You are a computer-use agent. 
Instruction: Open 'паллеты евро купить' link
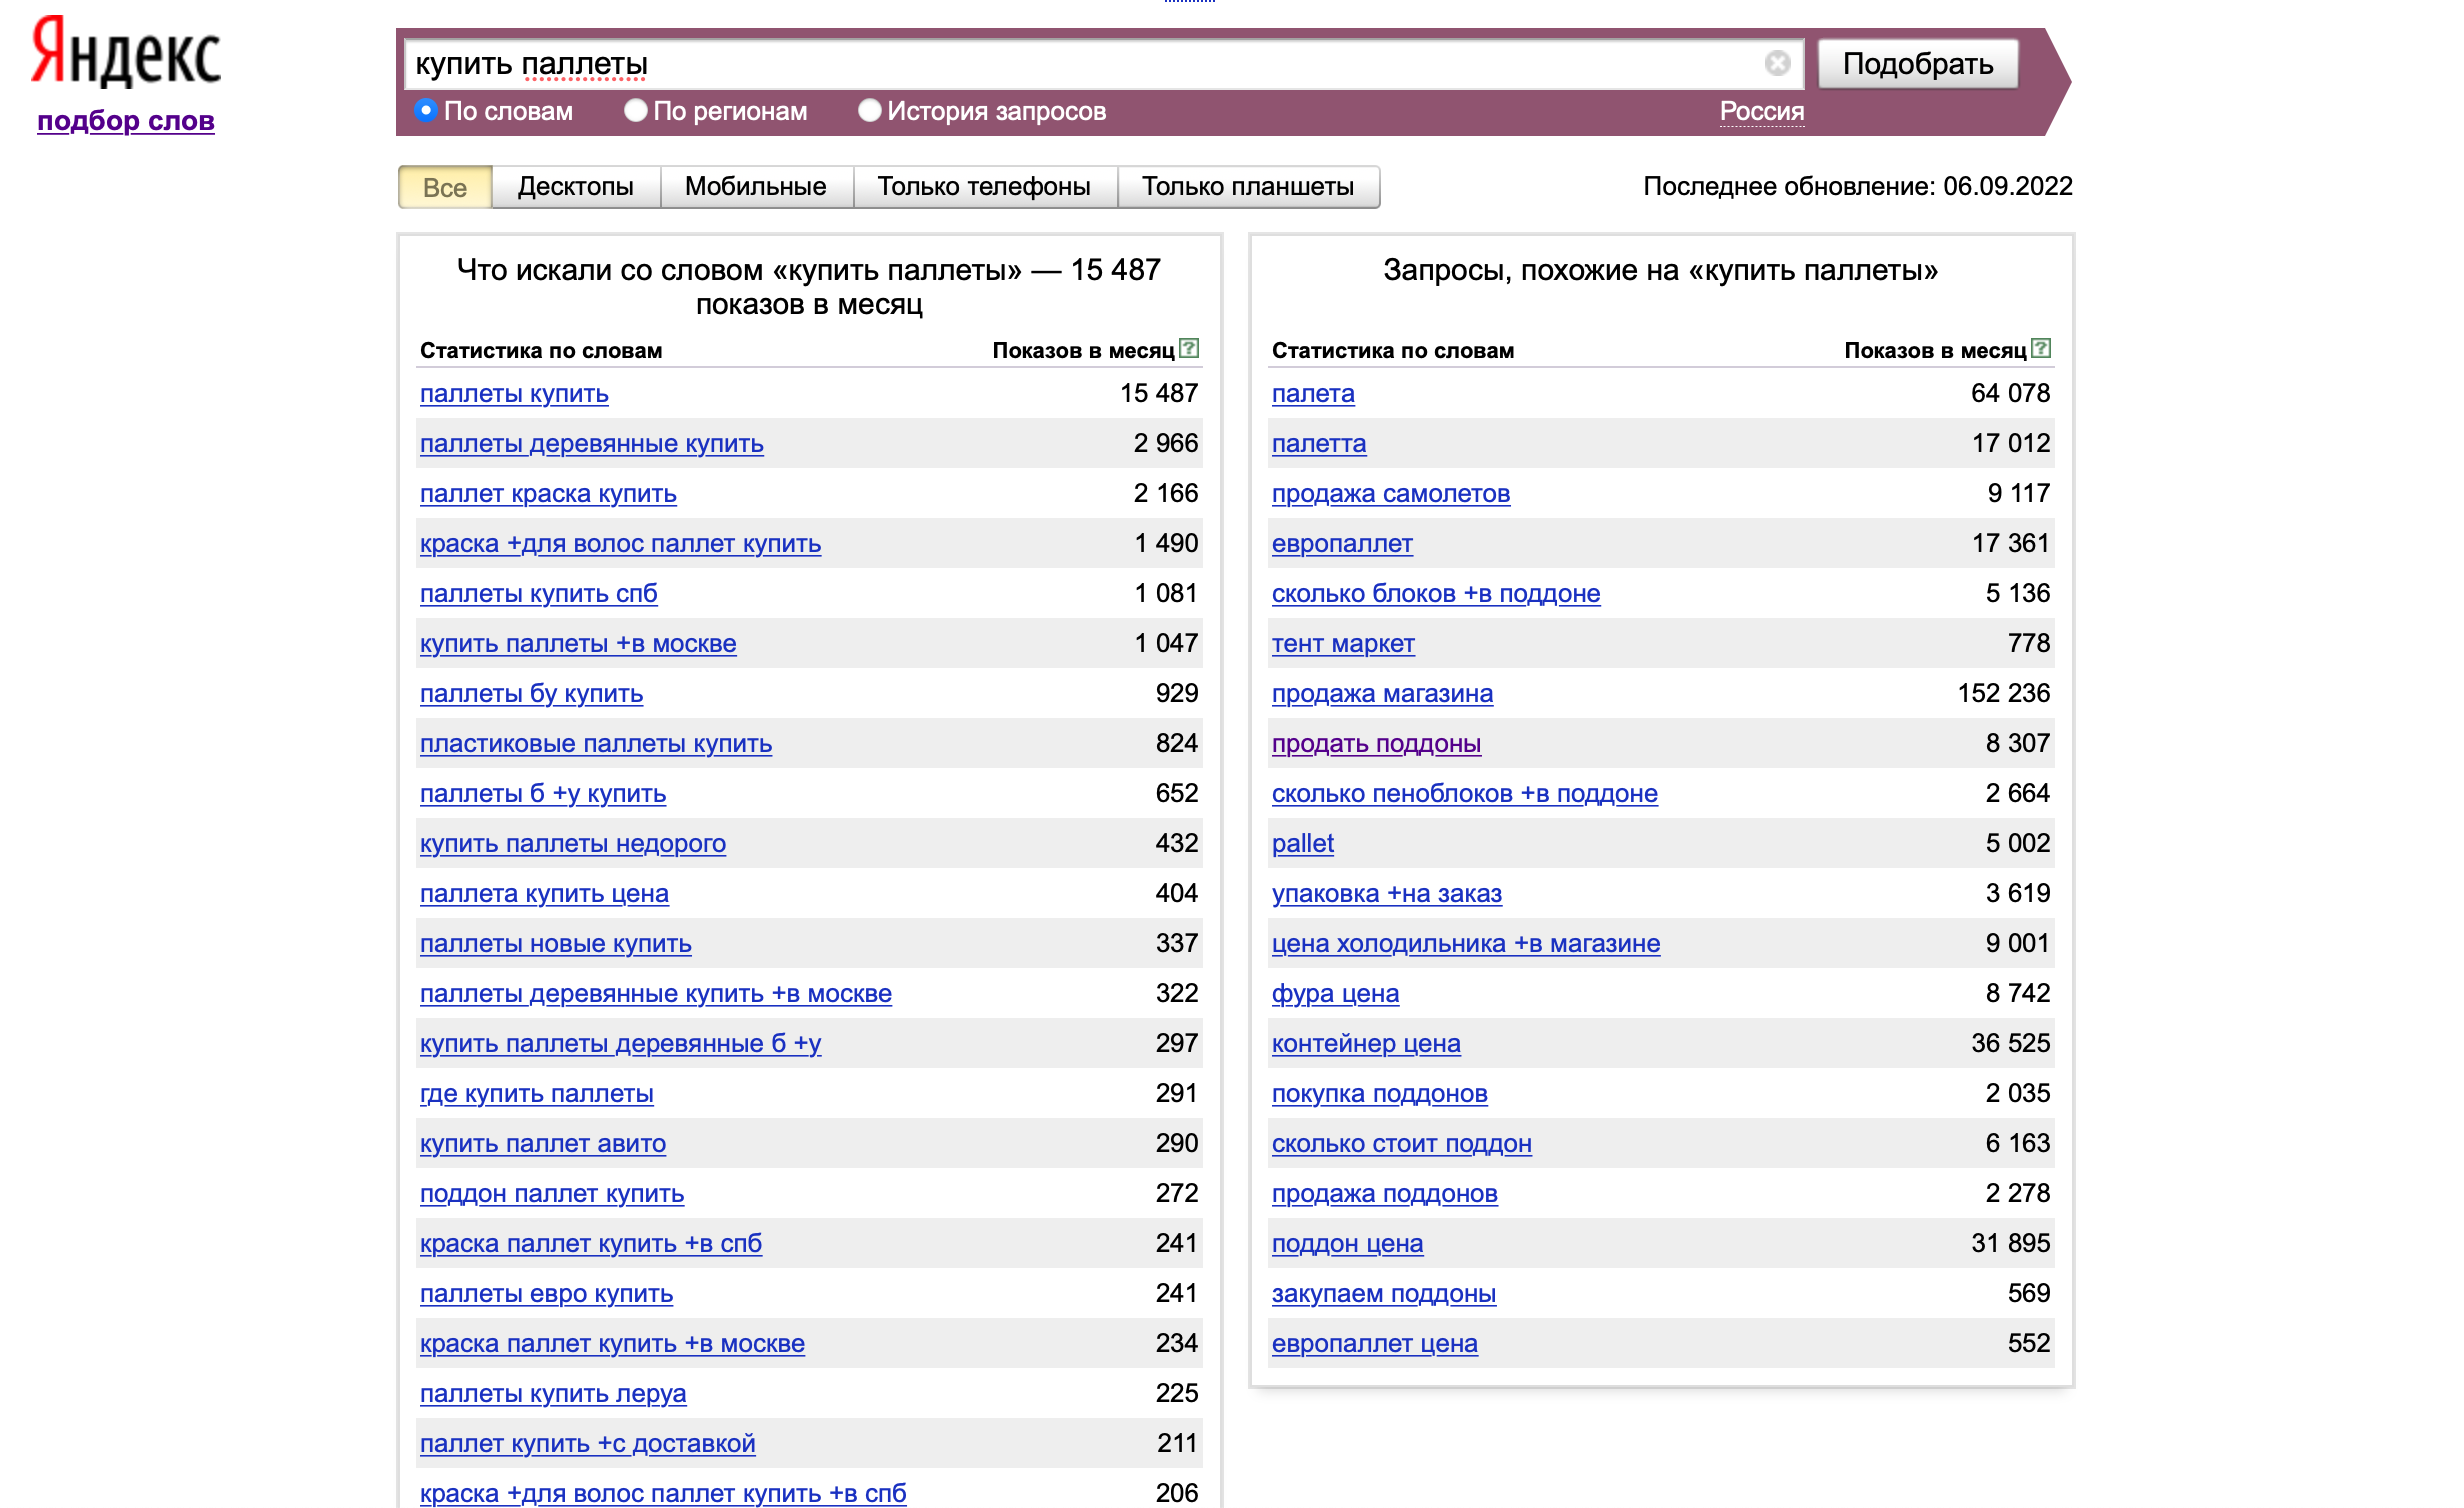[546, 1294]
